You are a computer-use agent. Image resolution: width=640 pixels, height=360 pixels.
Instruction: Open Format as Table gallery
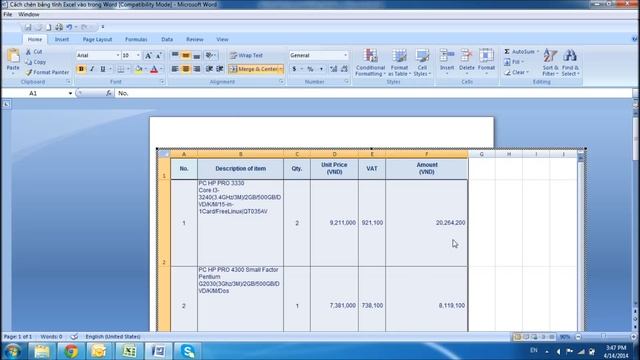click(399, 62)
